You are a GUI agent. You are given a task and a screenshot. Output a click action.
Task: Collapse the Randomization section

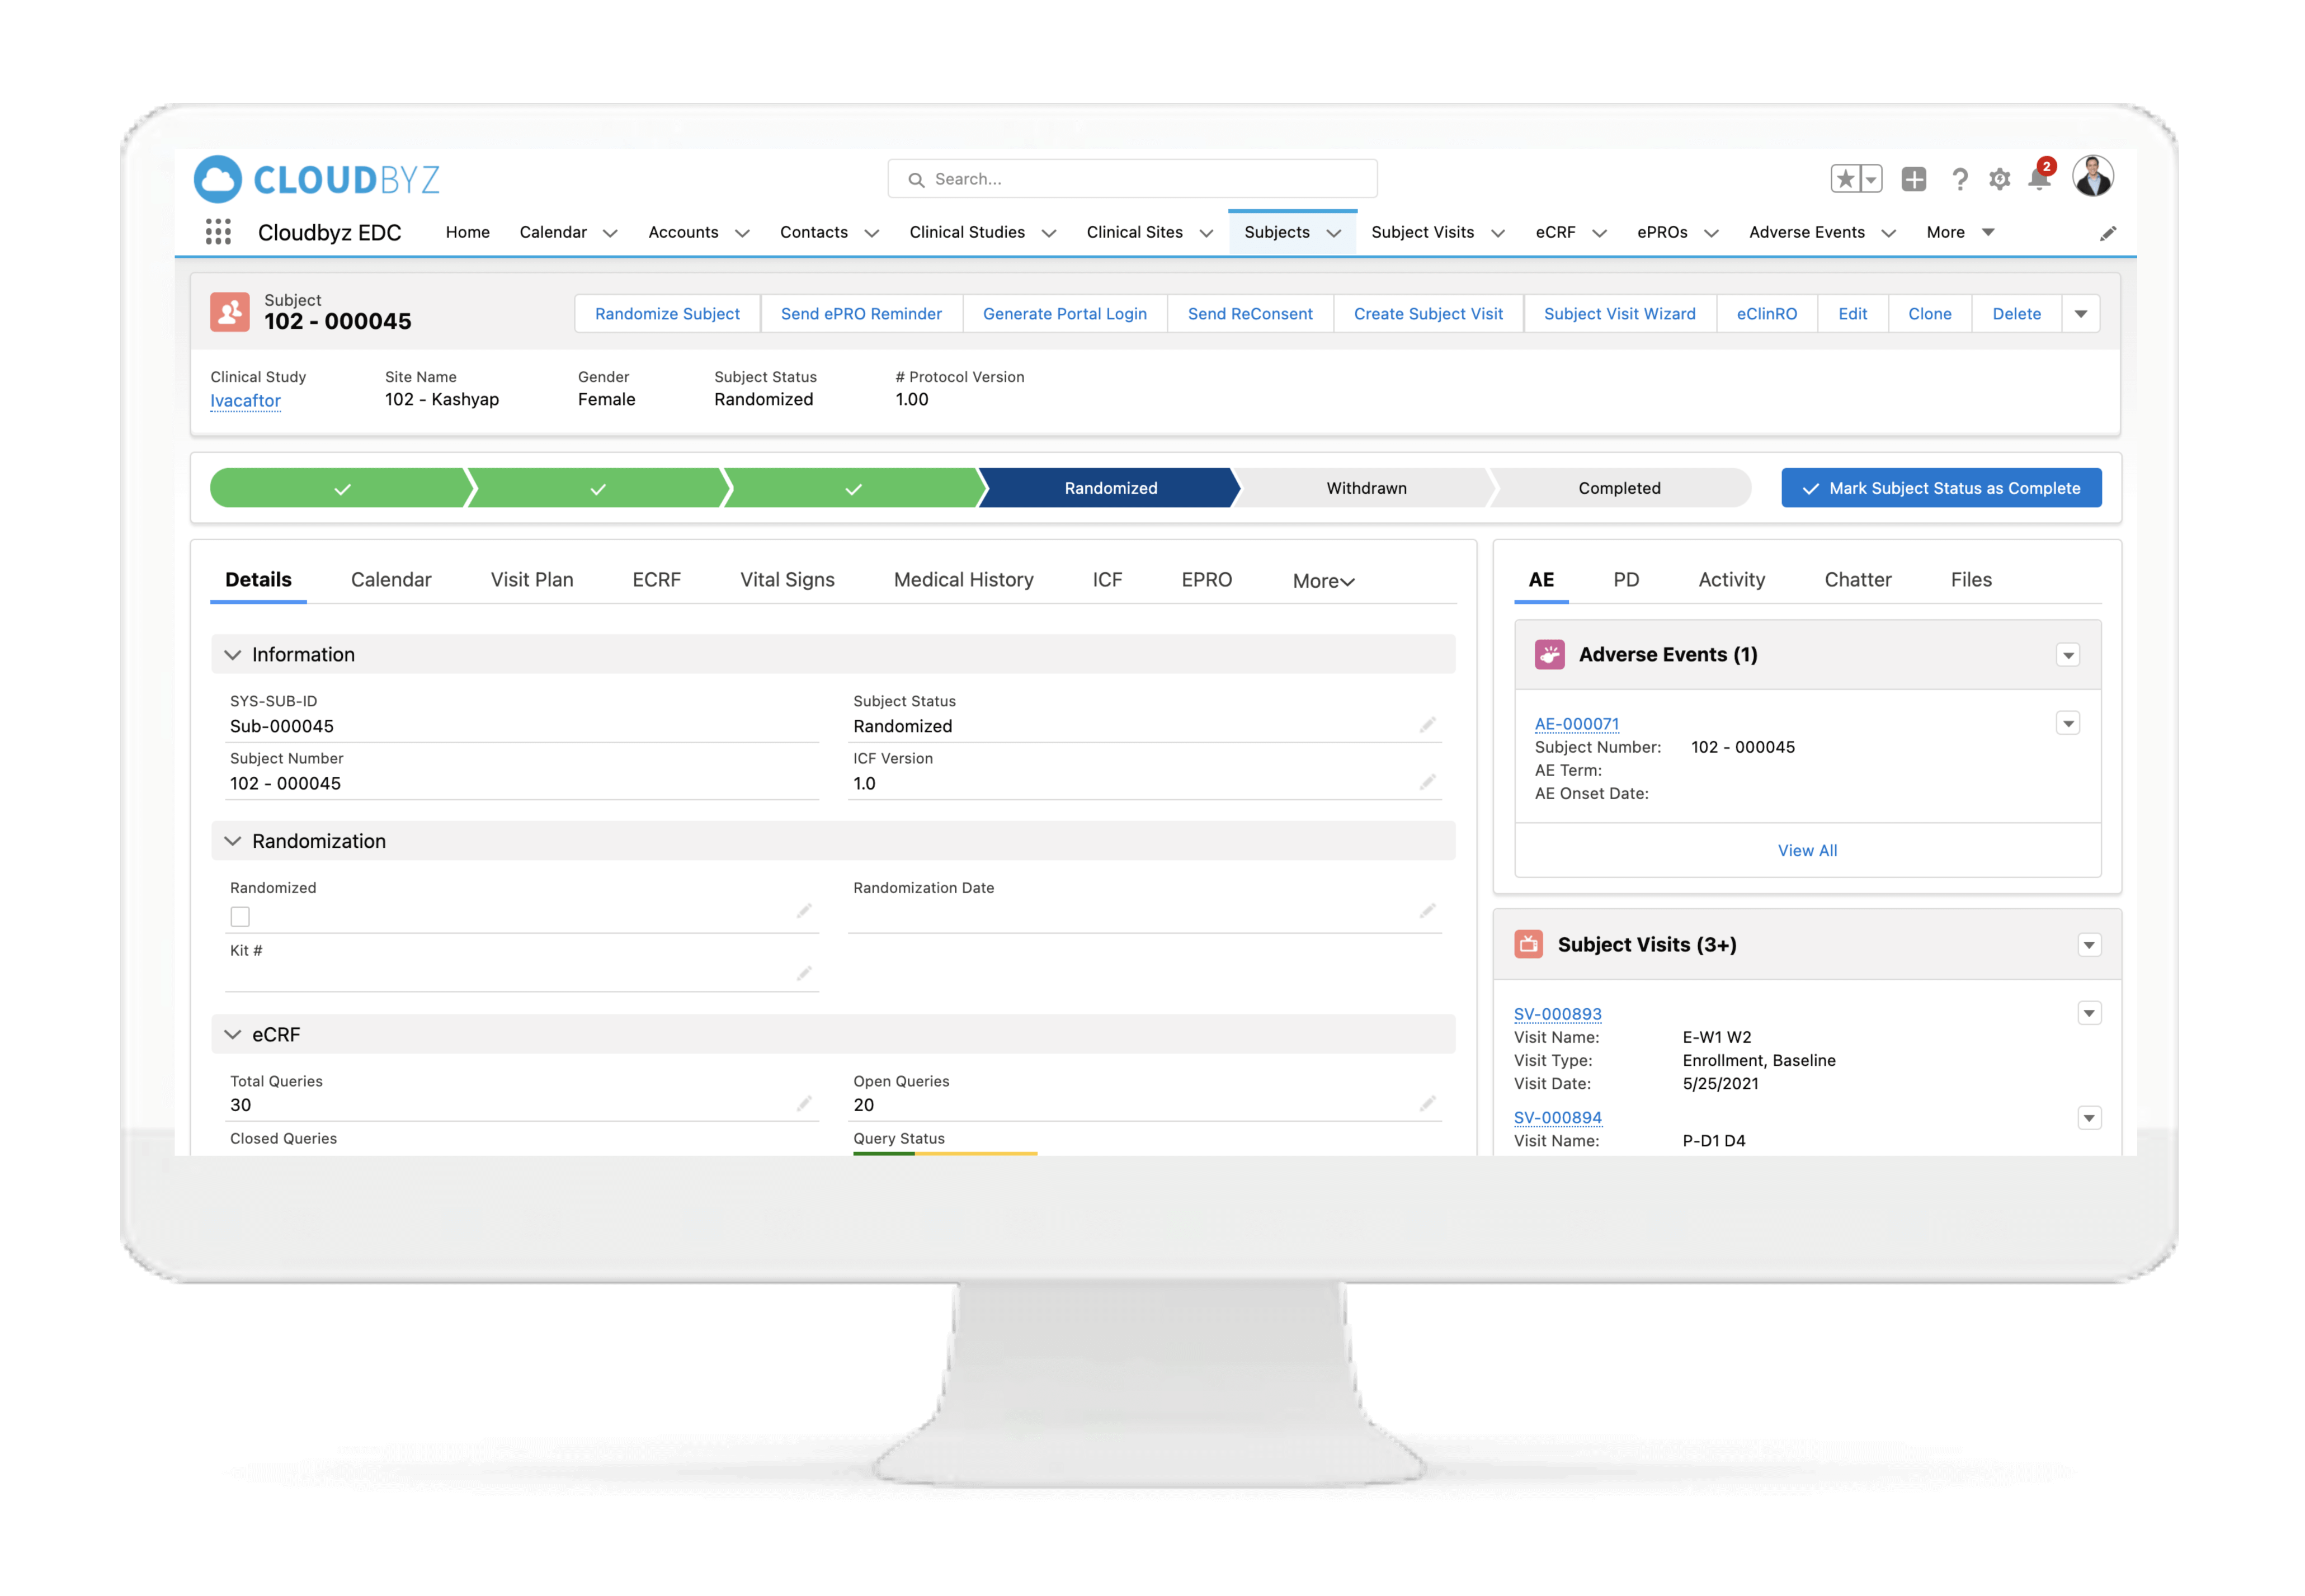point(233,841)
